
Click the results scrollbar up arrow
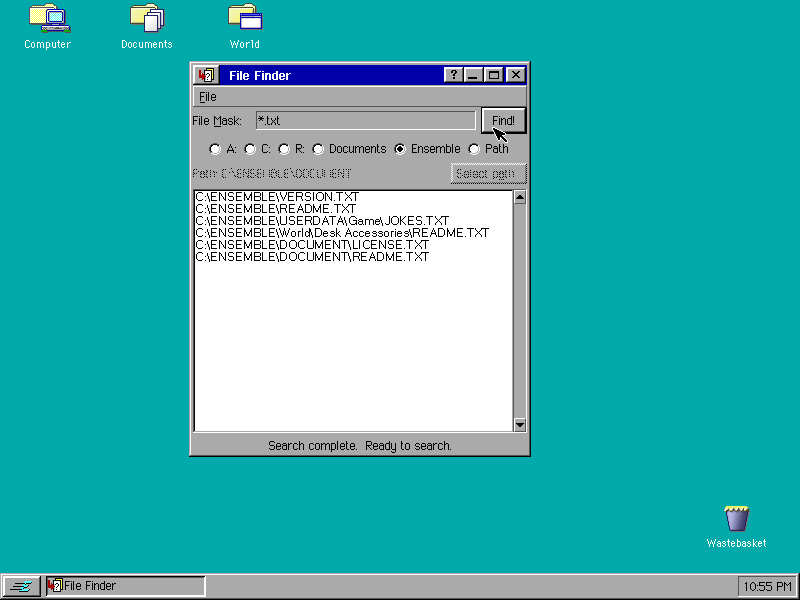pos(519,197)
